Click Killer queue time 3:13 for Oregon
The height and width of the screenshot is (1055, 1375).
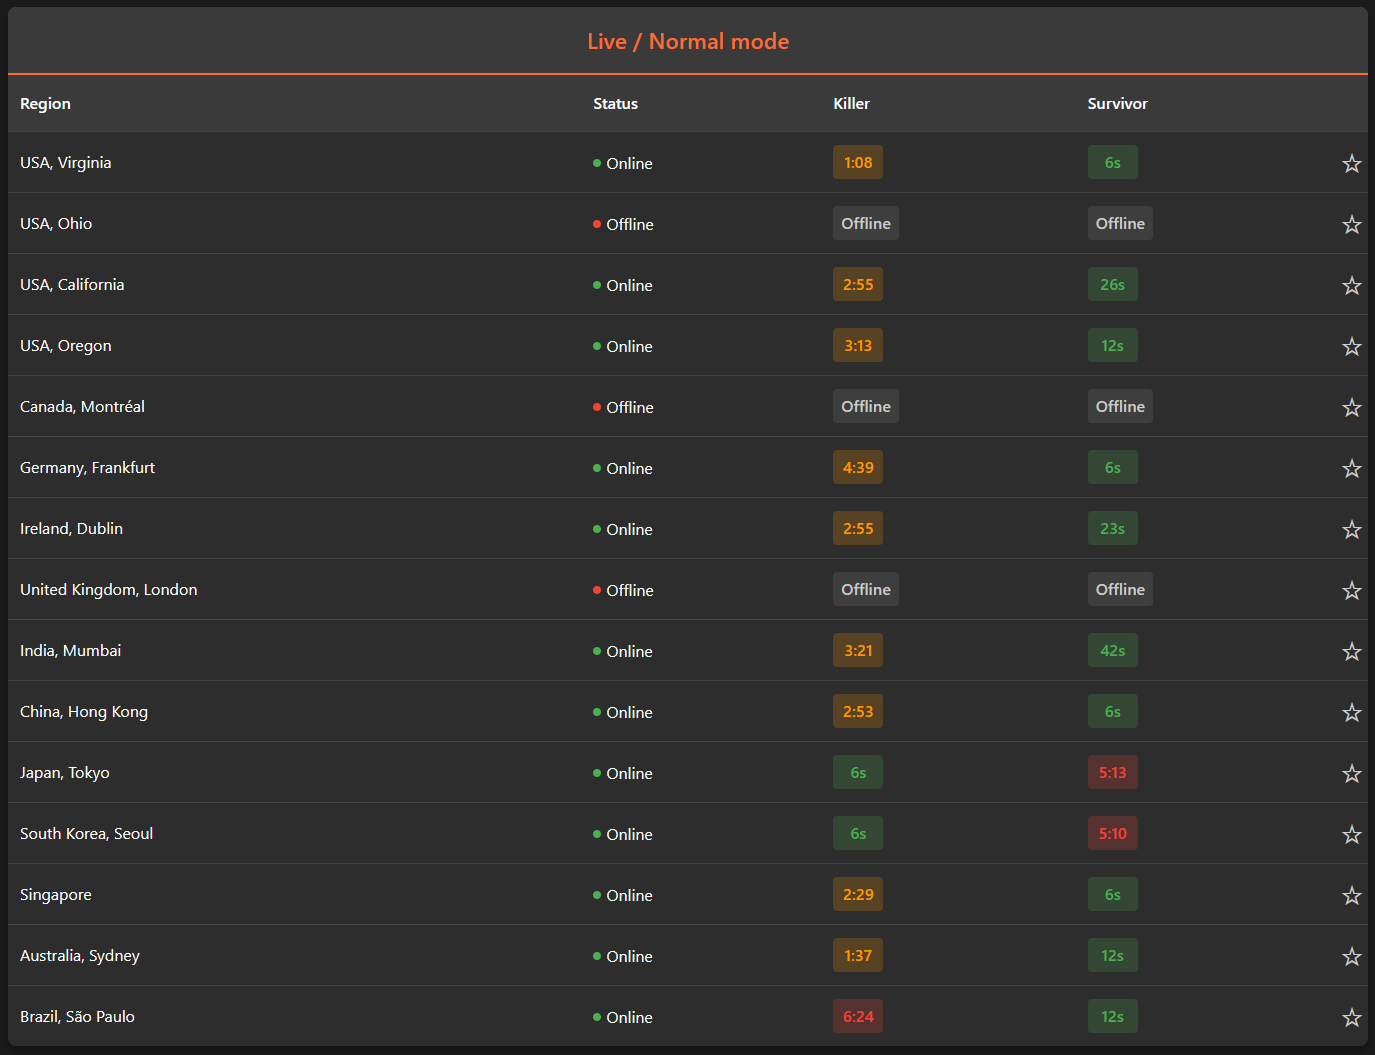[858, 346]
